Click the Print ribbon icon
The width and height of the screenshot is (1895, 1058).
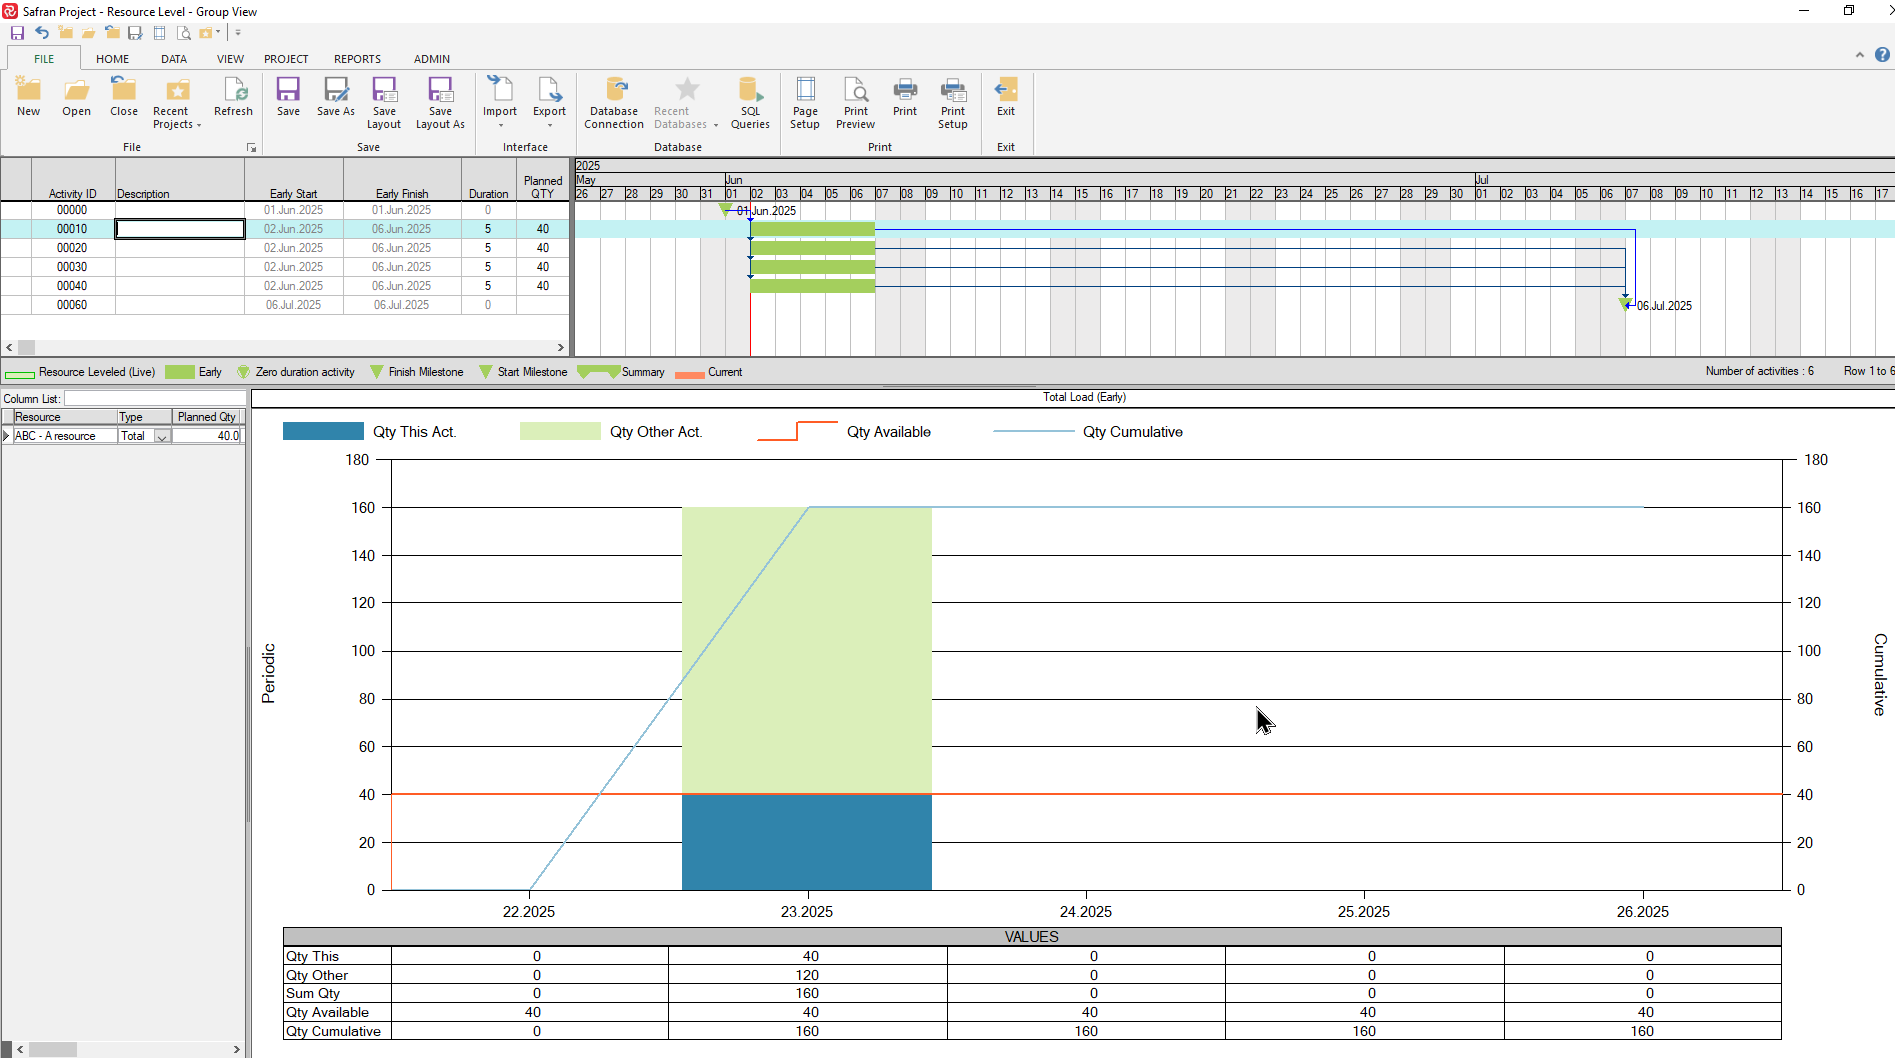point(905,98)
